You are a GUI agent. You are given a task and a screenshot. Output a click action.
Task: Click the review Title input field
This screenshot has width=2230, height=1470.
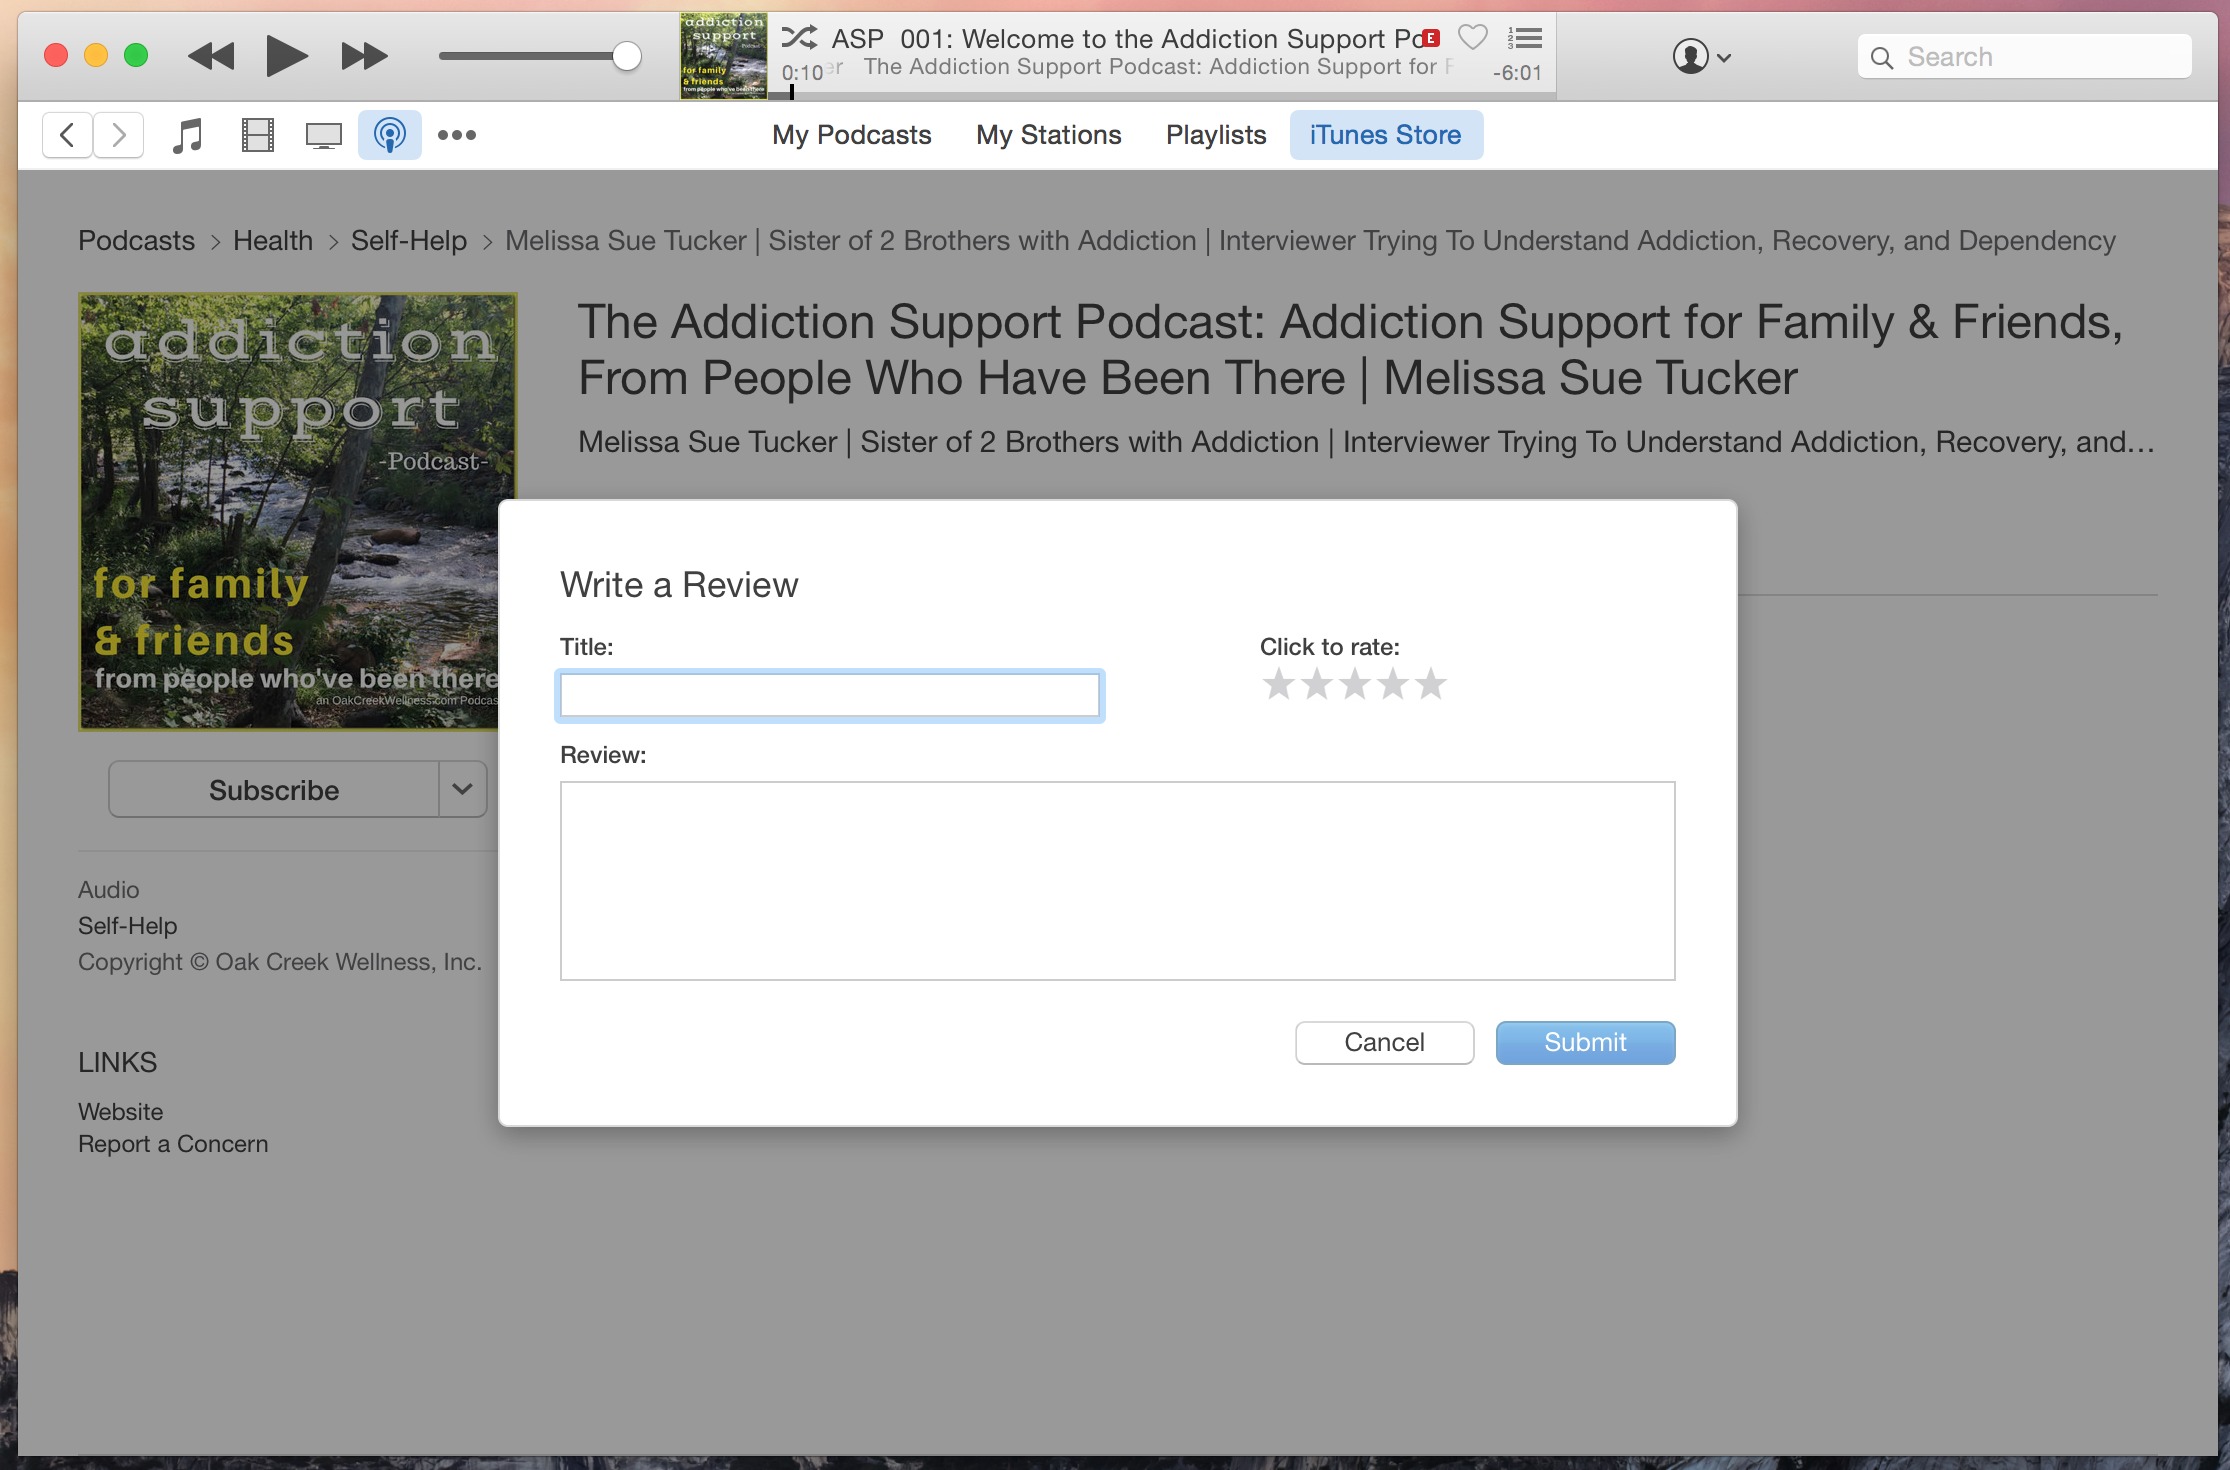tap(830, 695)
